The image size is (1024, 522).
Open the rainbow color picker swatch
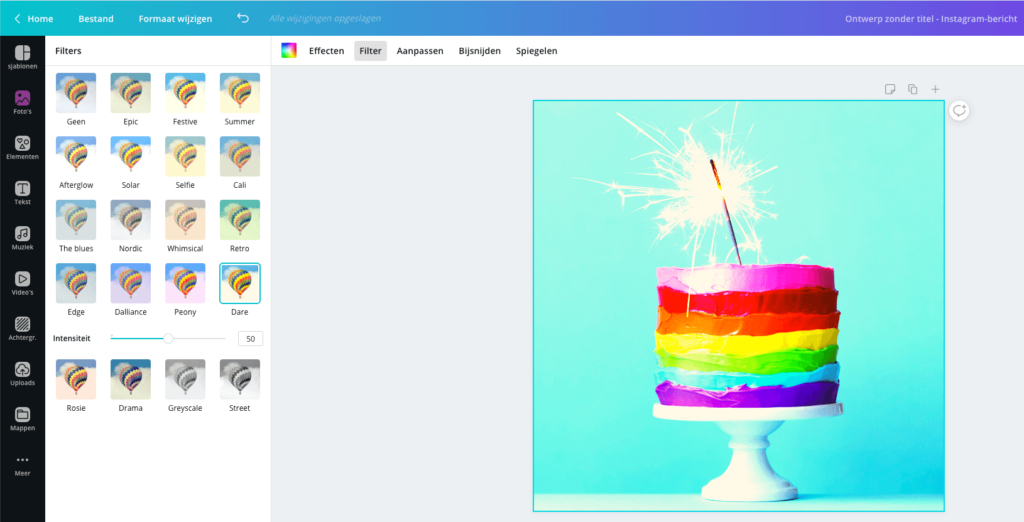[x=289, y=51]
